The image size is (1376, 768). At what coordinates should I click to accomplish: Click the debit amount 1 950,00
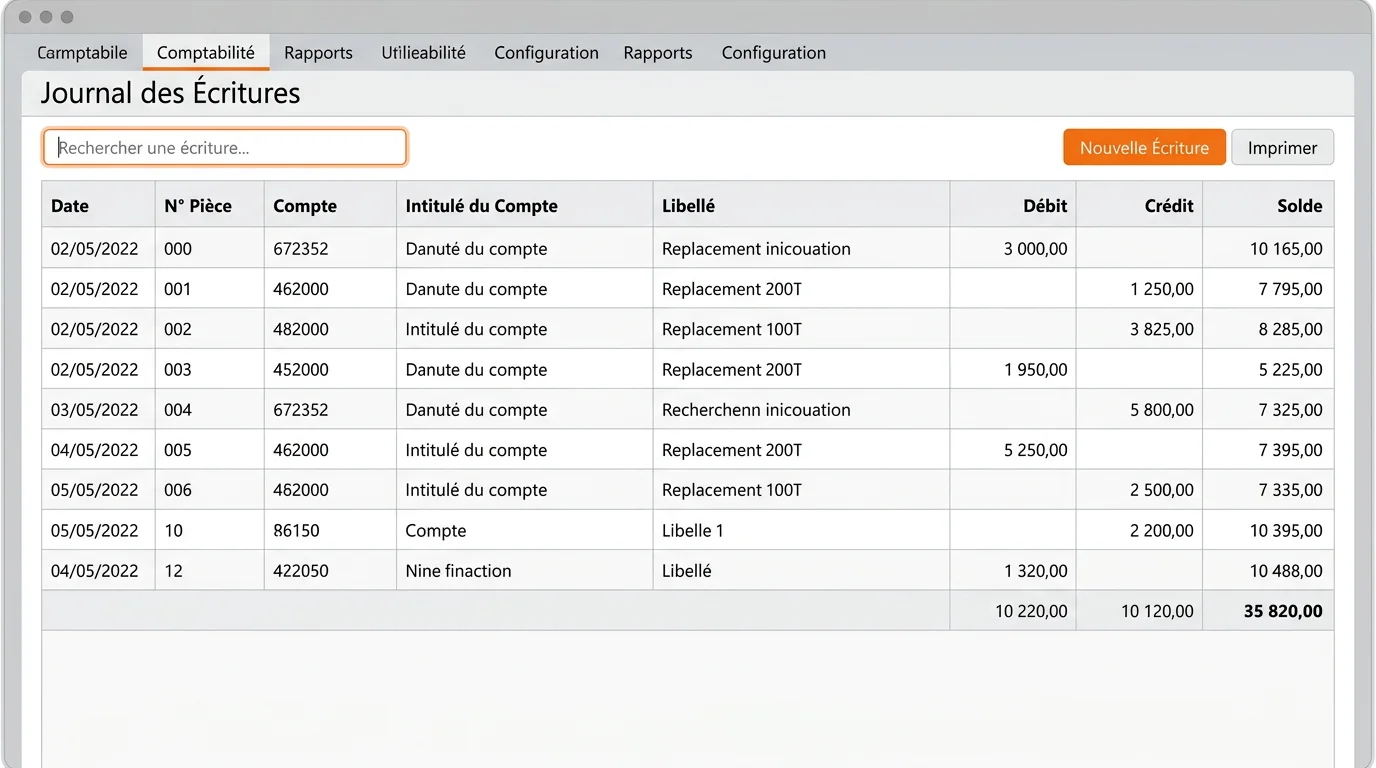pyautogui.click(x=1036, y=369)
